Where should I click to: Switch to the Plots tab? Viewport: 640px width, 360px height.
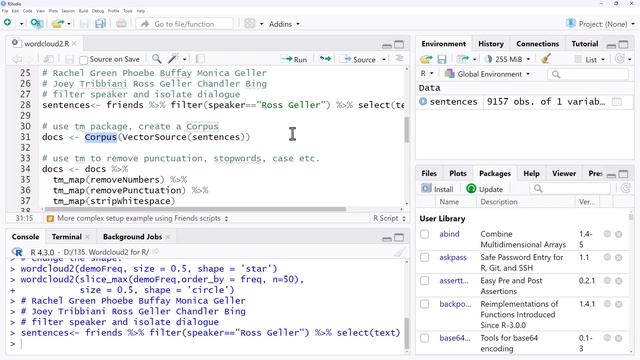458,173
